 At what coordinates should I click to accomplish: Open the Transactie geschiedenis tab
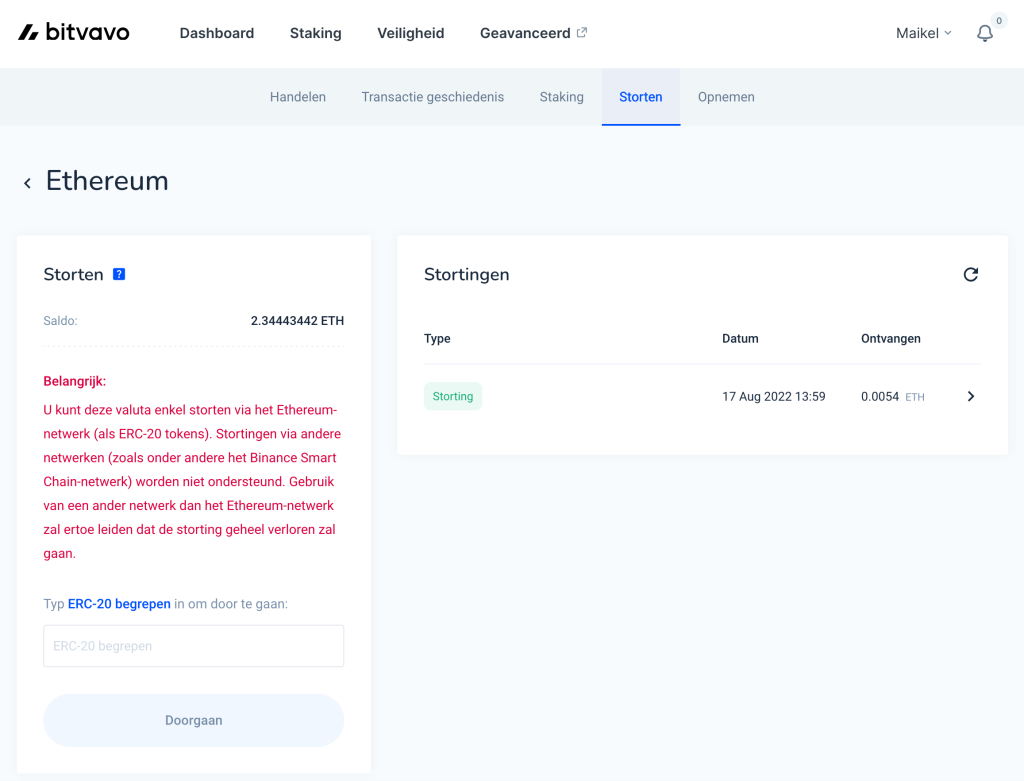click(x=432, y=96)
